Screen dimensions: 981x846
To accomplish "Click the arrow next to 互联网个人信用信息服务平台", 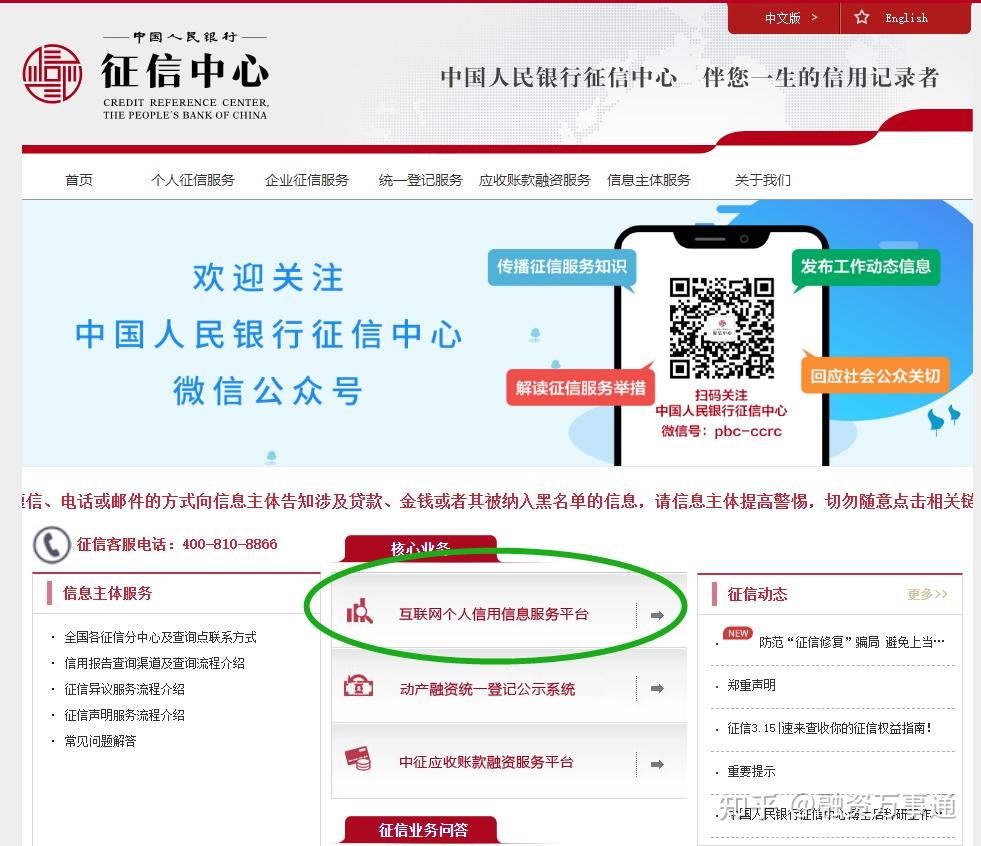I will 657,615.
